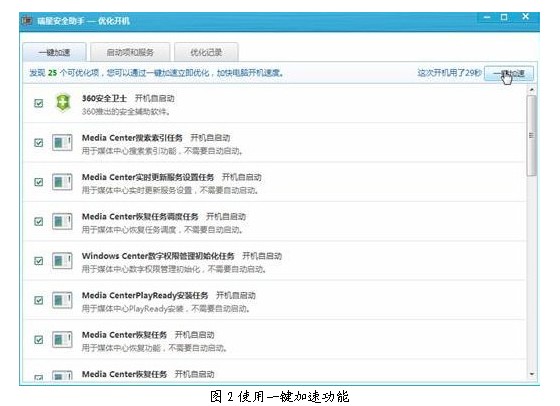Viewport: 560px width, 406px height.
Task: Uncheck the Media Center搜索索引任务 checkbox
Action: (39, 143)
